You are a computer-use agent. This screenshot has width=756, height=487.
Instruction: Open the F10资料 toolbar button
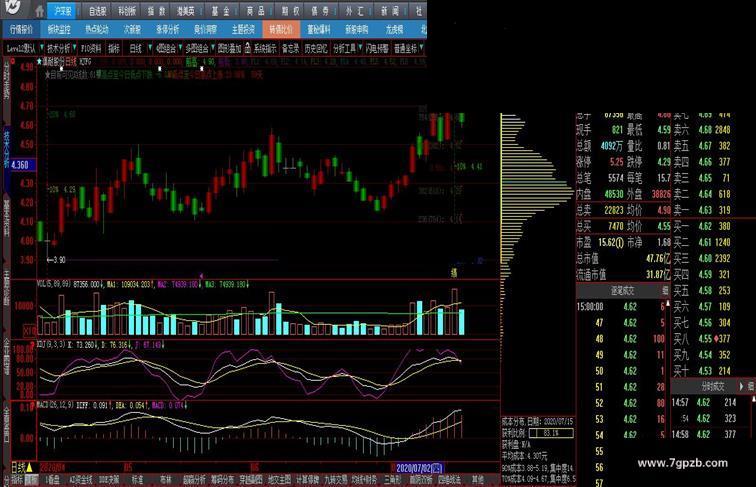pos(91,48)
